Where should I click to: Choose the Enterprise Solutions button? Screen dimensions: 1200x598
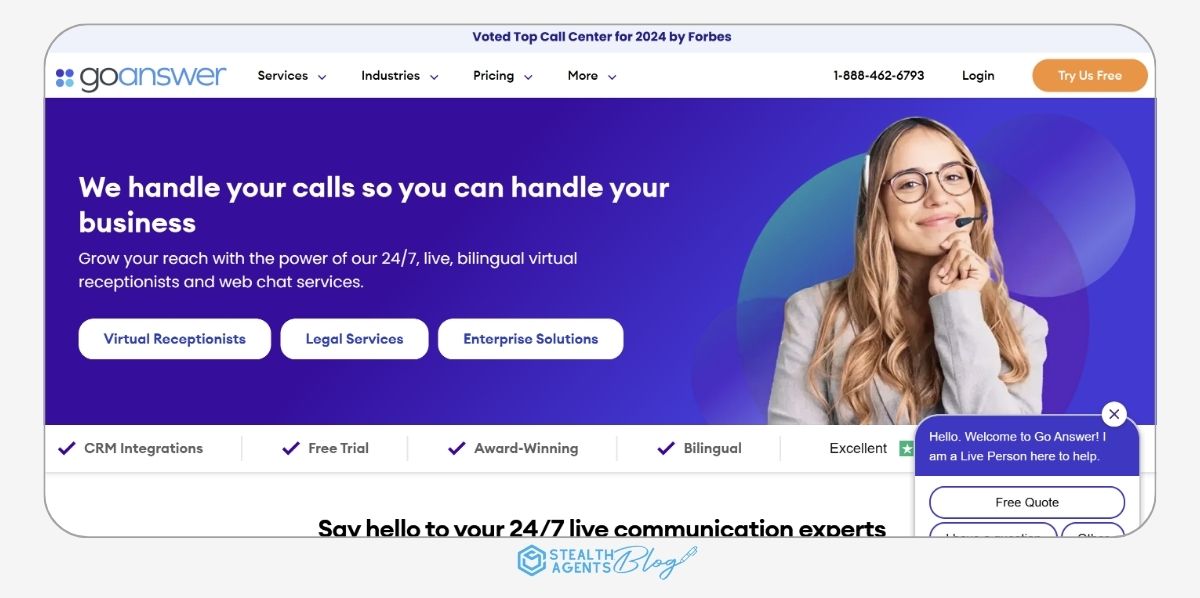coord(531,339)
